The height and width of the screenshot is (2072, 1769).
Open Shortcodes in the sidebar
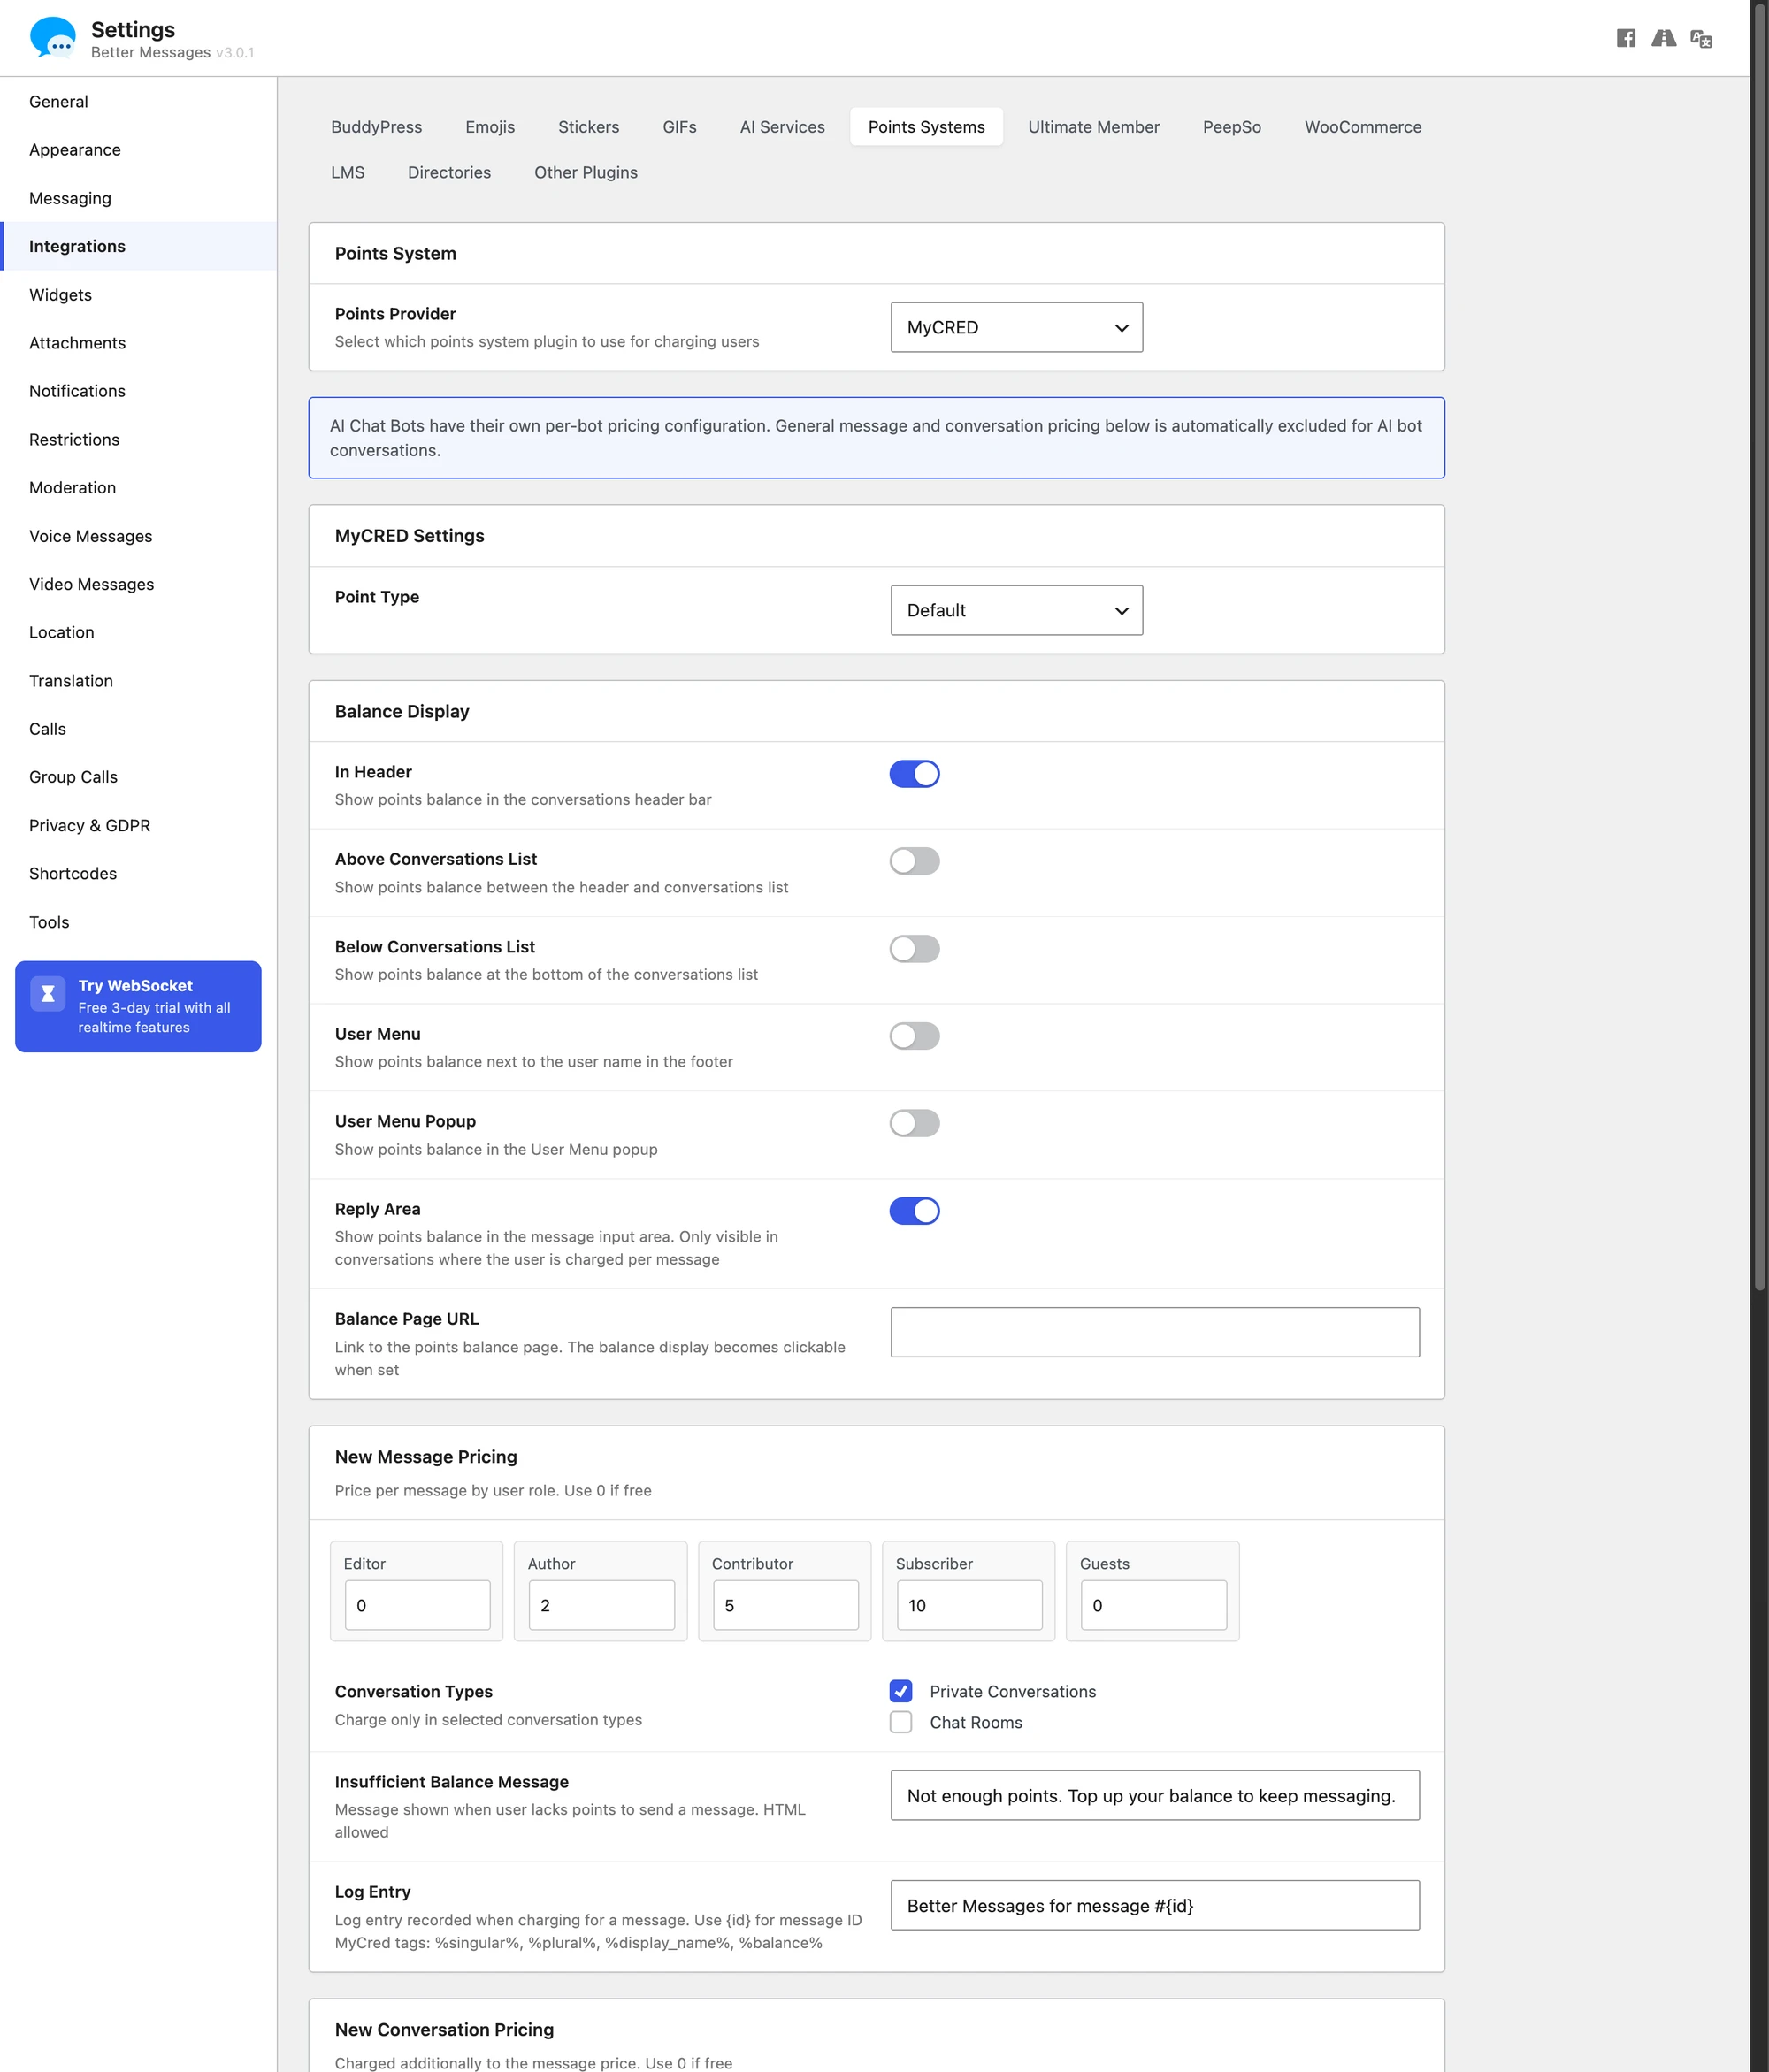[138, 874]
